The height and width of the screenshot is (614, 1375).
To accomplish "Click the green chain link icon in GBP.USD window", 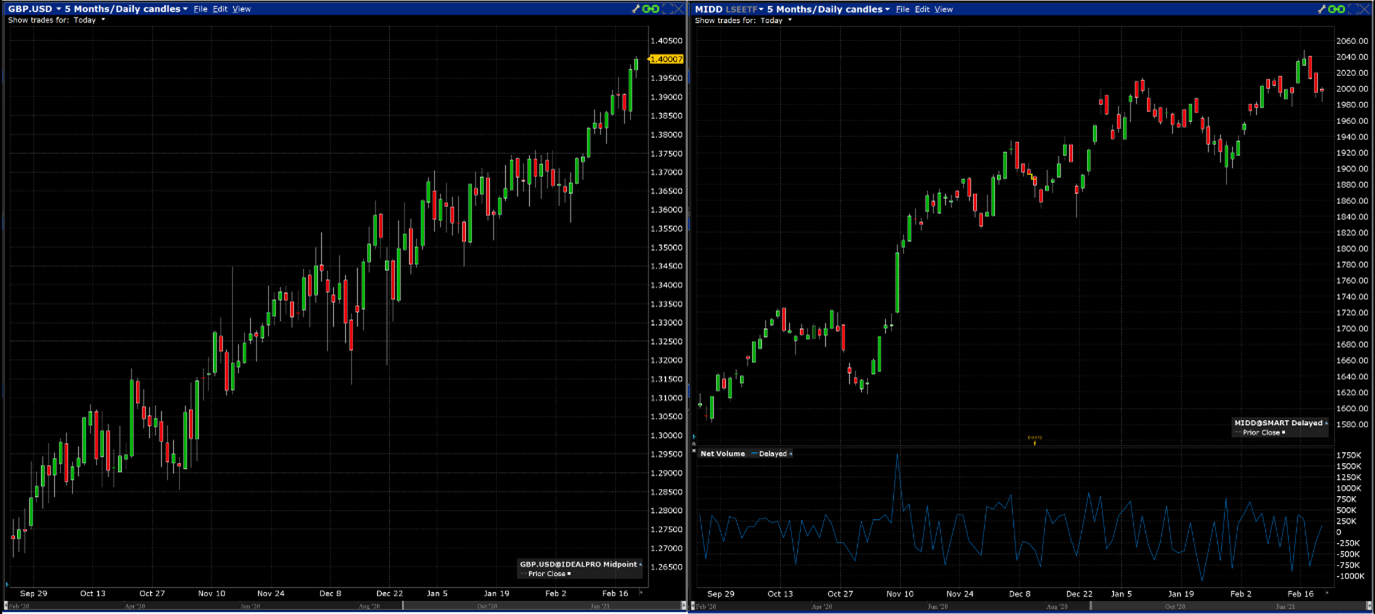I will [651, 9].
